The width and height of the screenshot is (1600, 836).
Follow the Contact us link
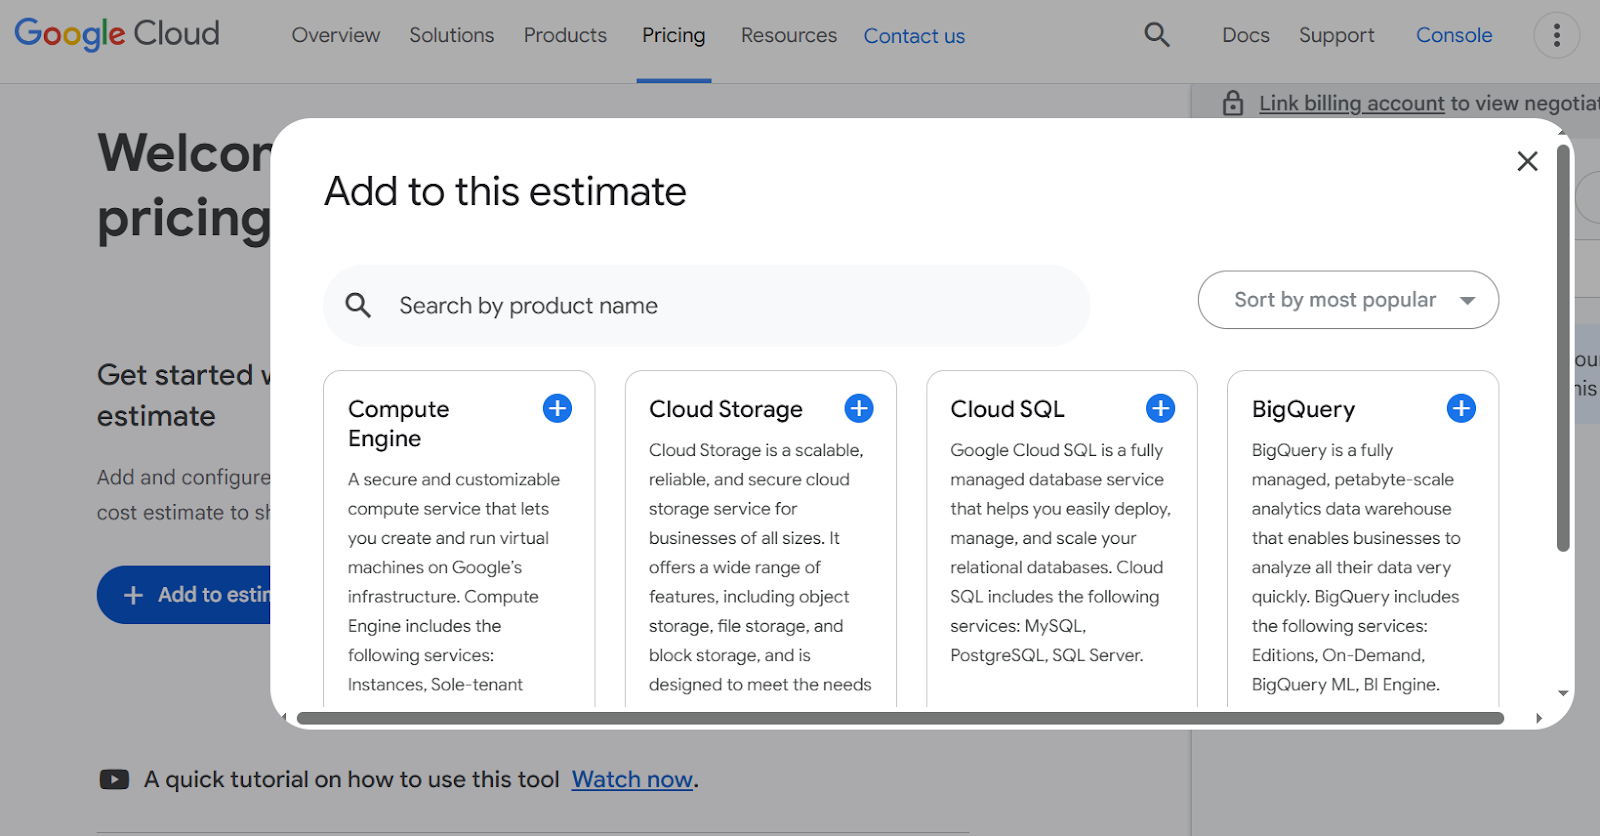pos(914,36)
